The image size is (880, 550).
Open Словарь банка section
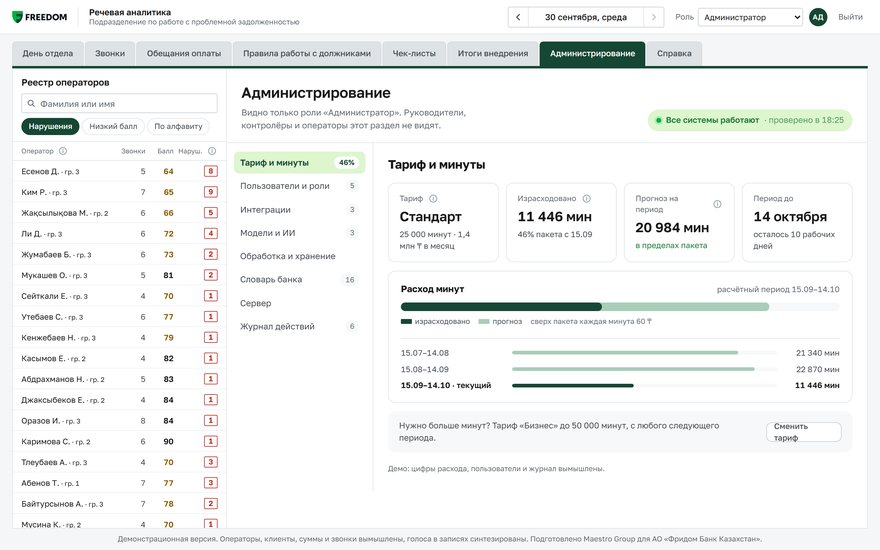(300, 279)
